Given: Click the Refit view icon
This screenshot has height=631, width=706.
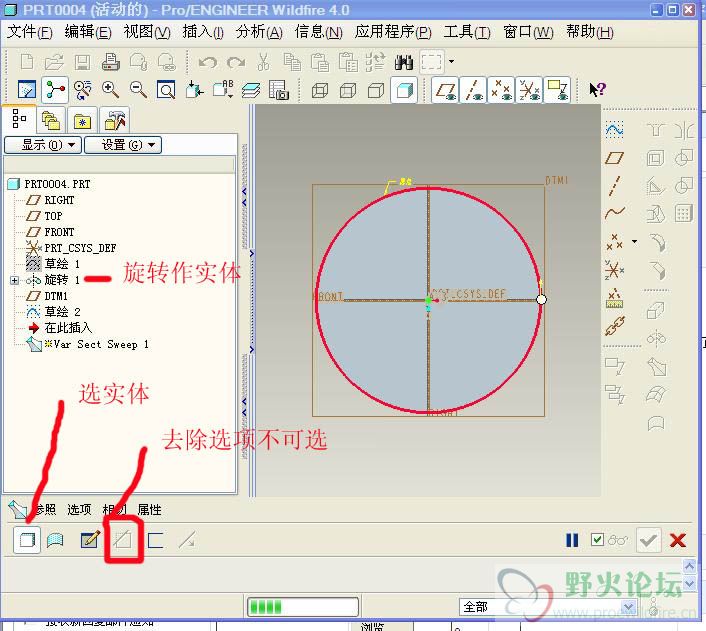Looking at the screenshot, I should click(166, 90).
